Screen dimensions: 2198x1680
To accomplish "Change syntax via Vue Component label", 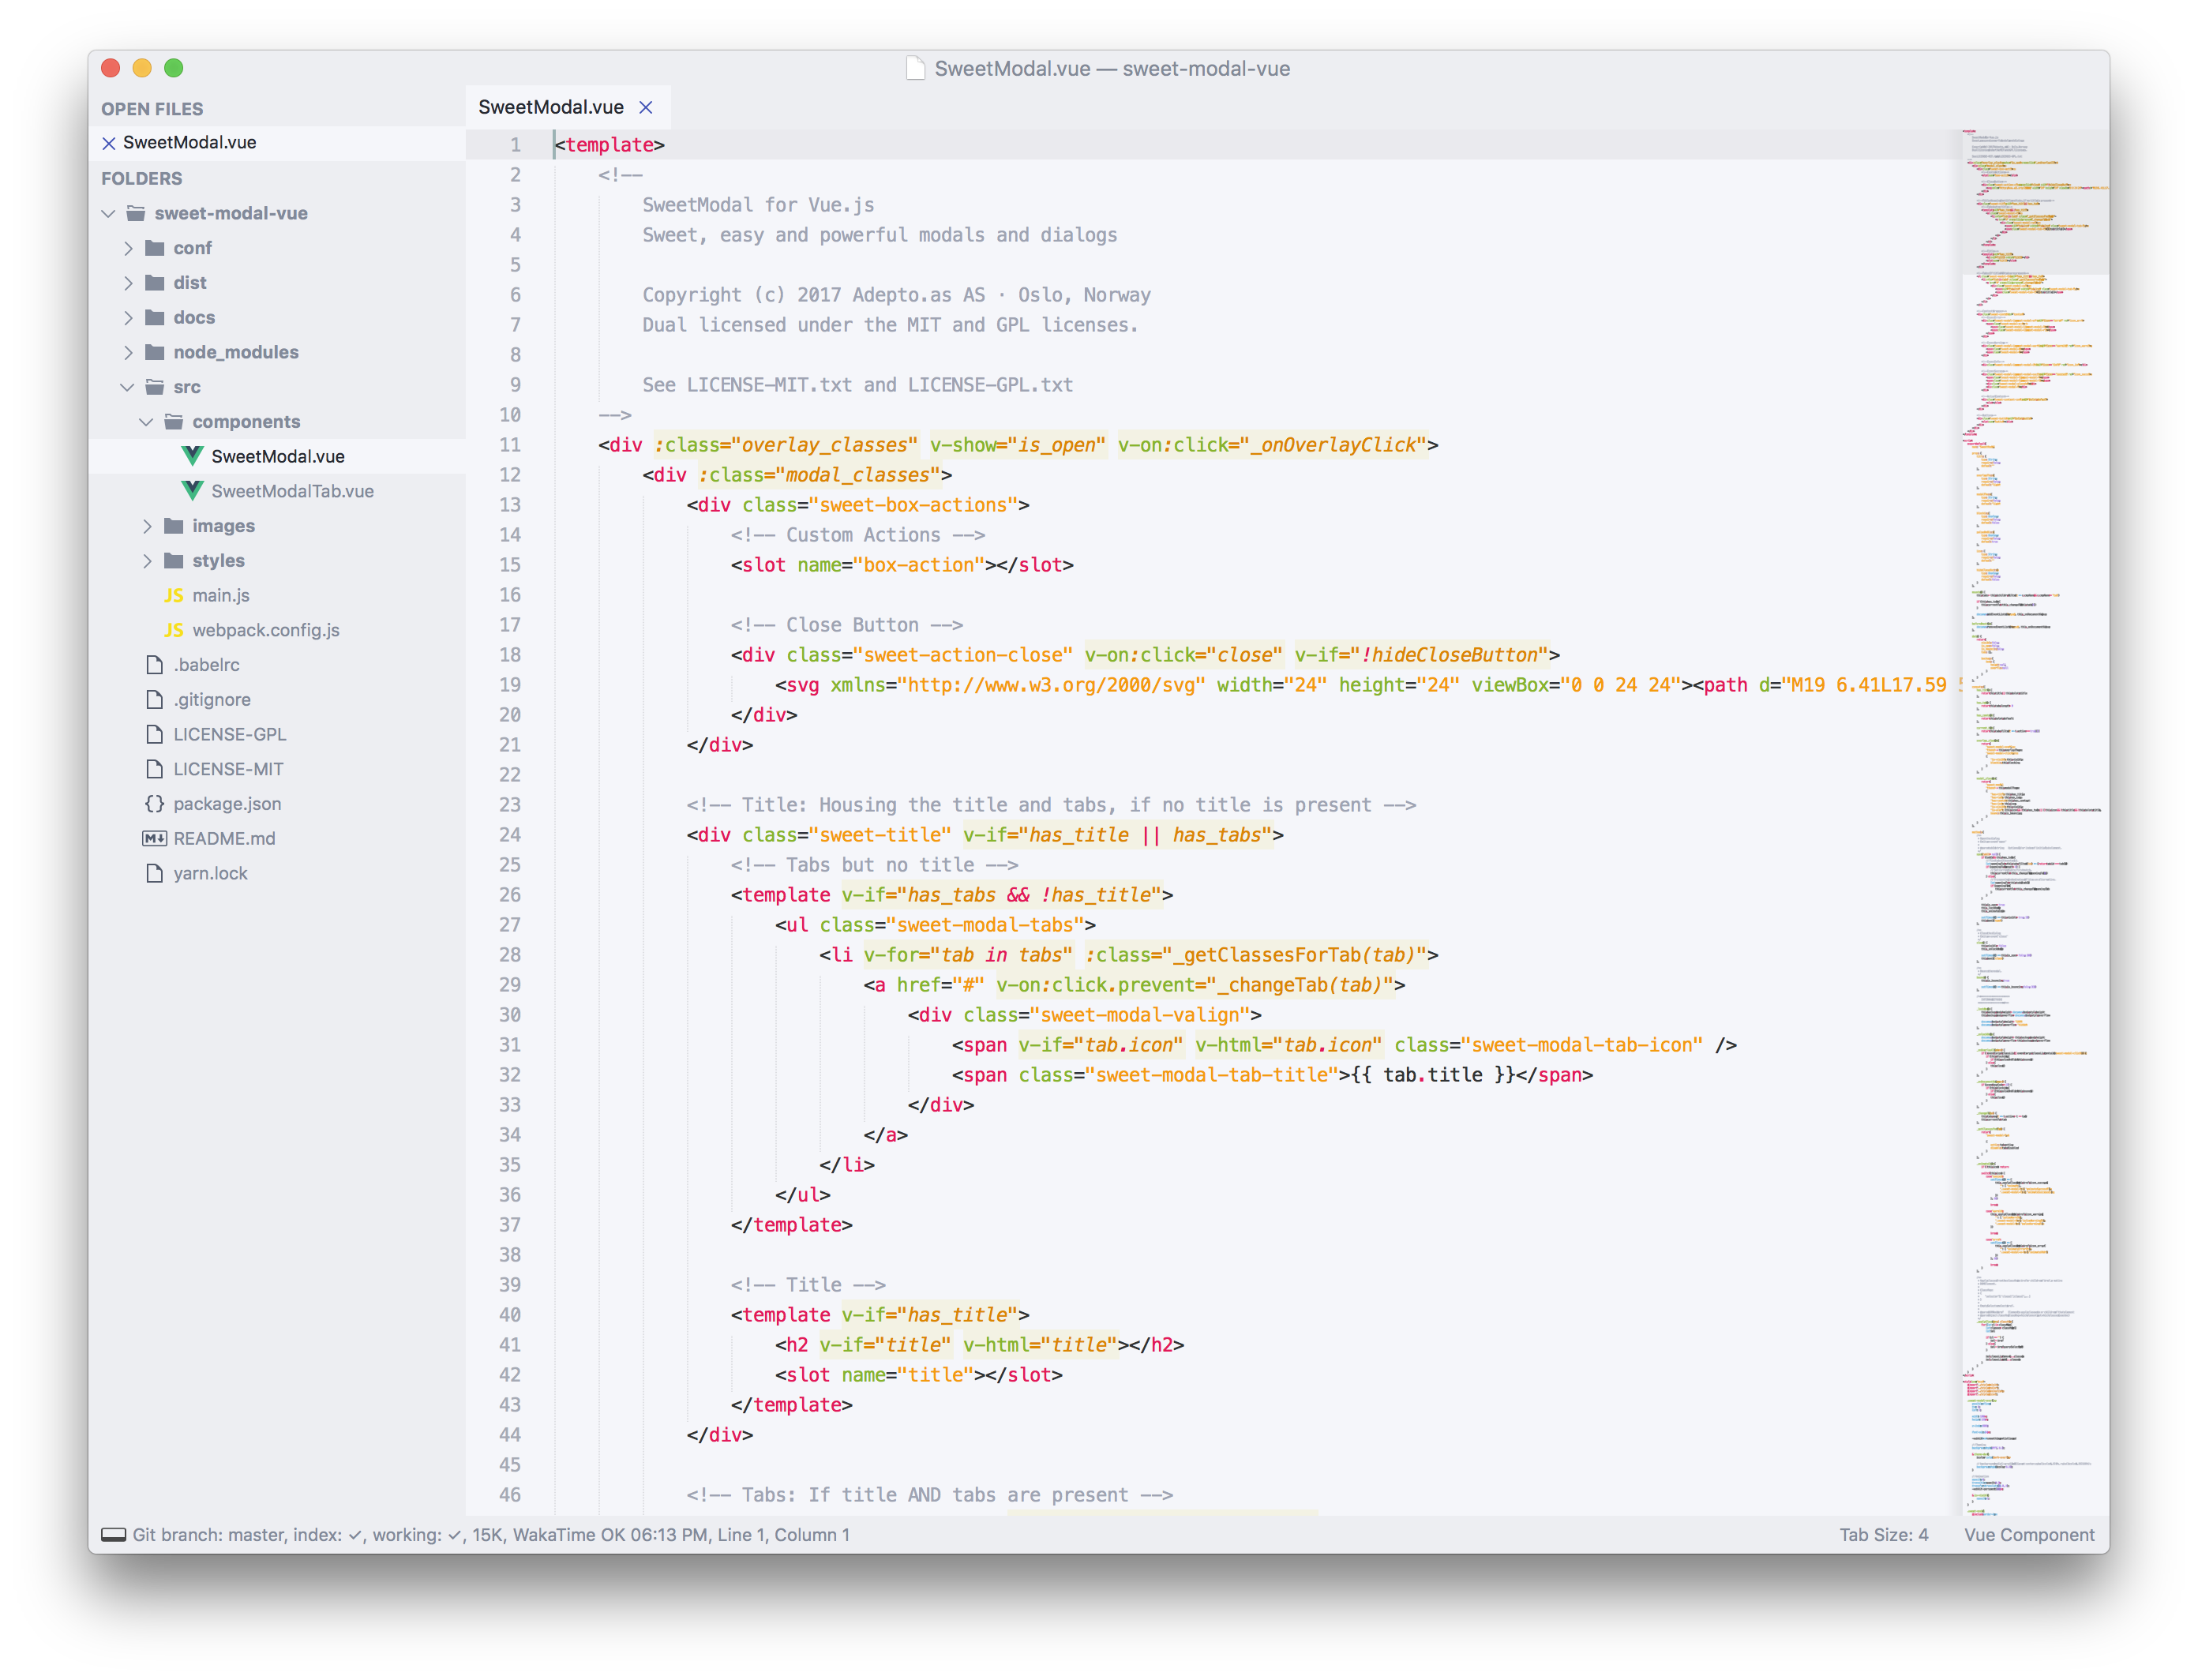I will pyautogui.click(x=2028, y=1535).
